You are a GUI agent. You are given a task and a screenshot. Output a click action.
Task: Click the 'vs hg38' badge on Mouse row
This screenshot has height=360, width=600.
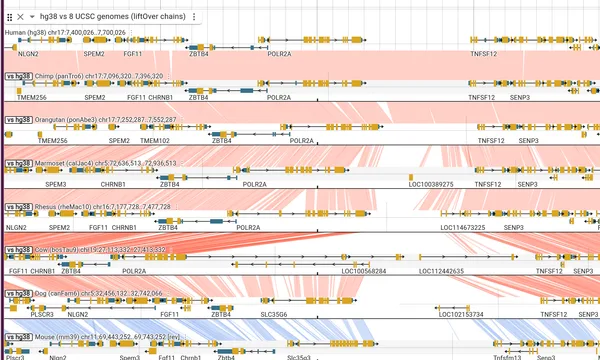pos(19,337)
